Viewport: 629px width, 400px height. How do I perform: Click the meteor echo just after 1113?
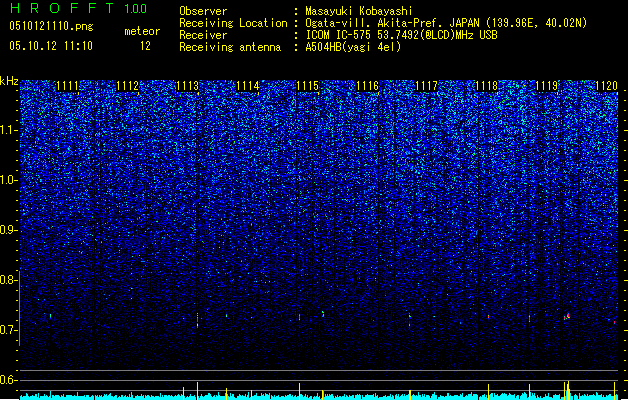(x=197, y=321)
